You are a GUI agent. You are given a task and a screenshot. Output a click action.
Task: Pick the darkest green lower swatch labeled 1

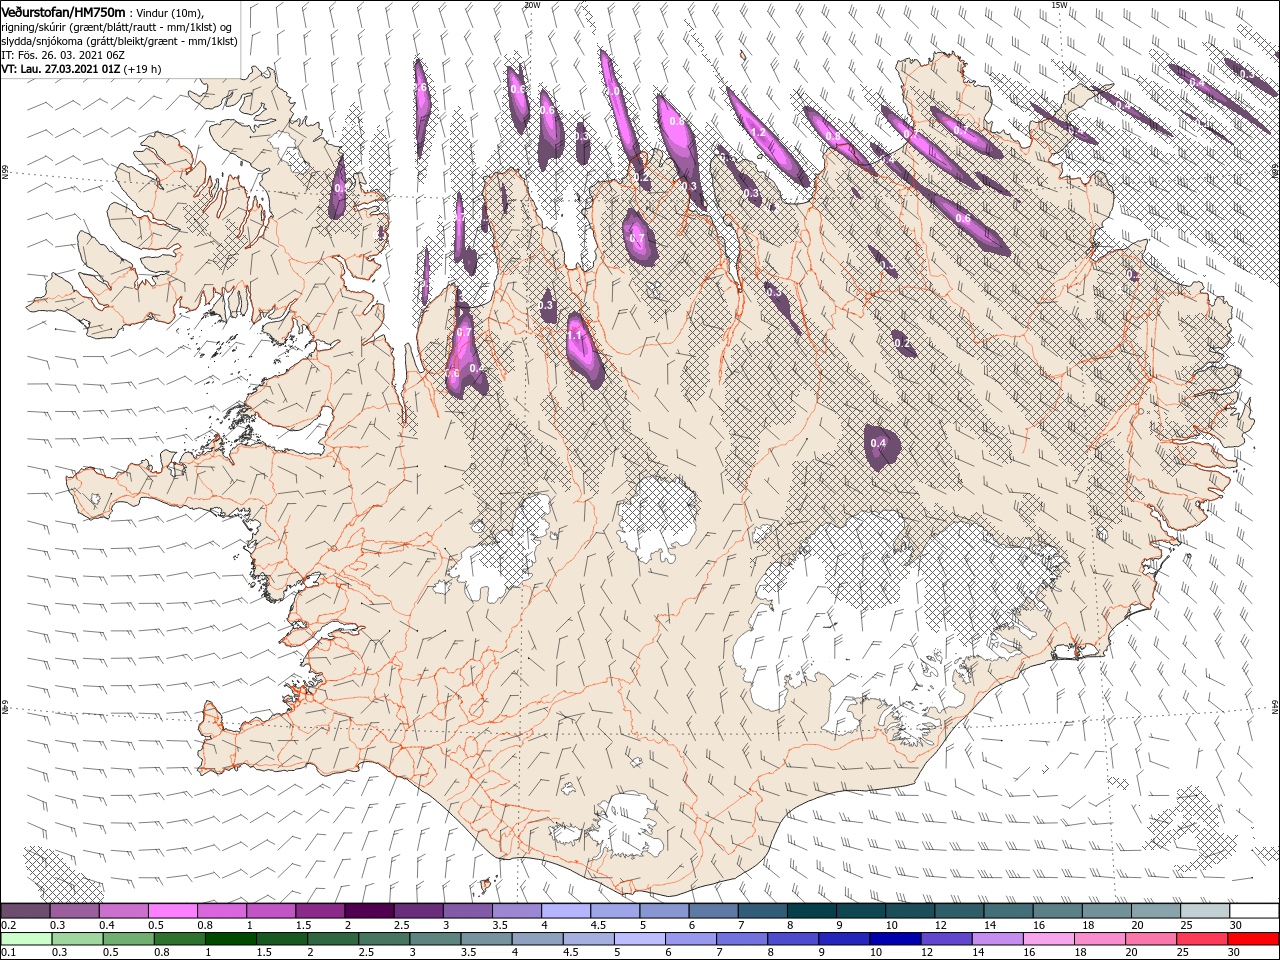(231, 939)
